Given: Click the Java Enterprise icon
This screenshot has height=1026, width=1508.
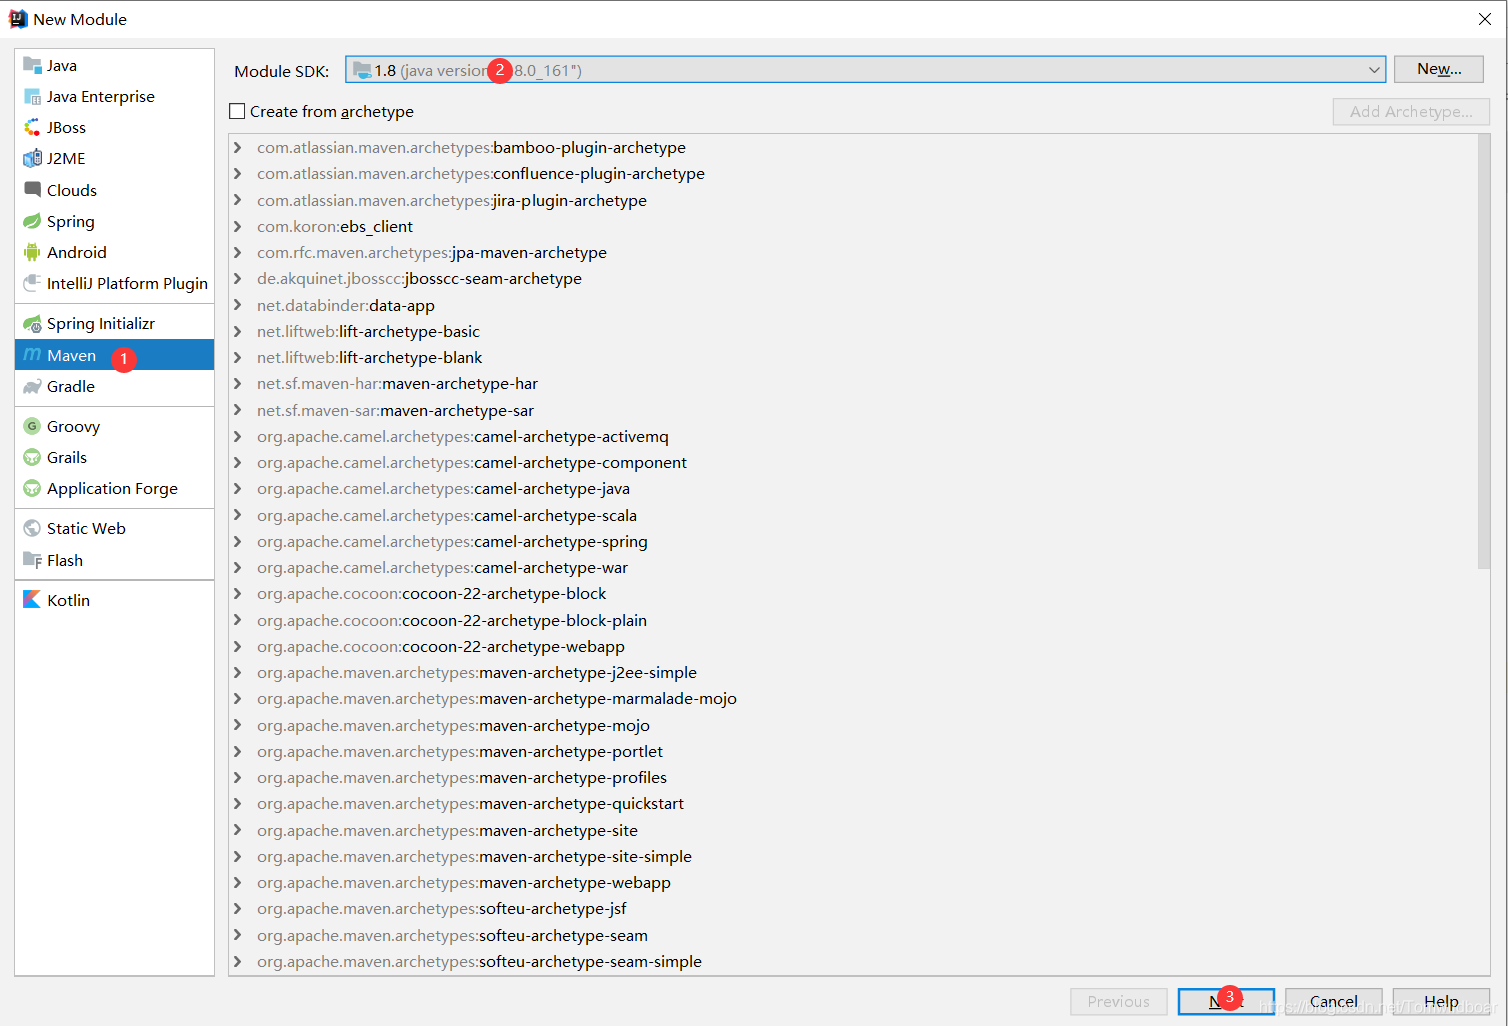Looking at the screenshot, I should coord(32,96).
